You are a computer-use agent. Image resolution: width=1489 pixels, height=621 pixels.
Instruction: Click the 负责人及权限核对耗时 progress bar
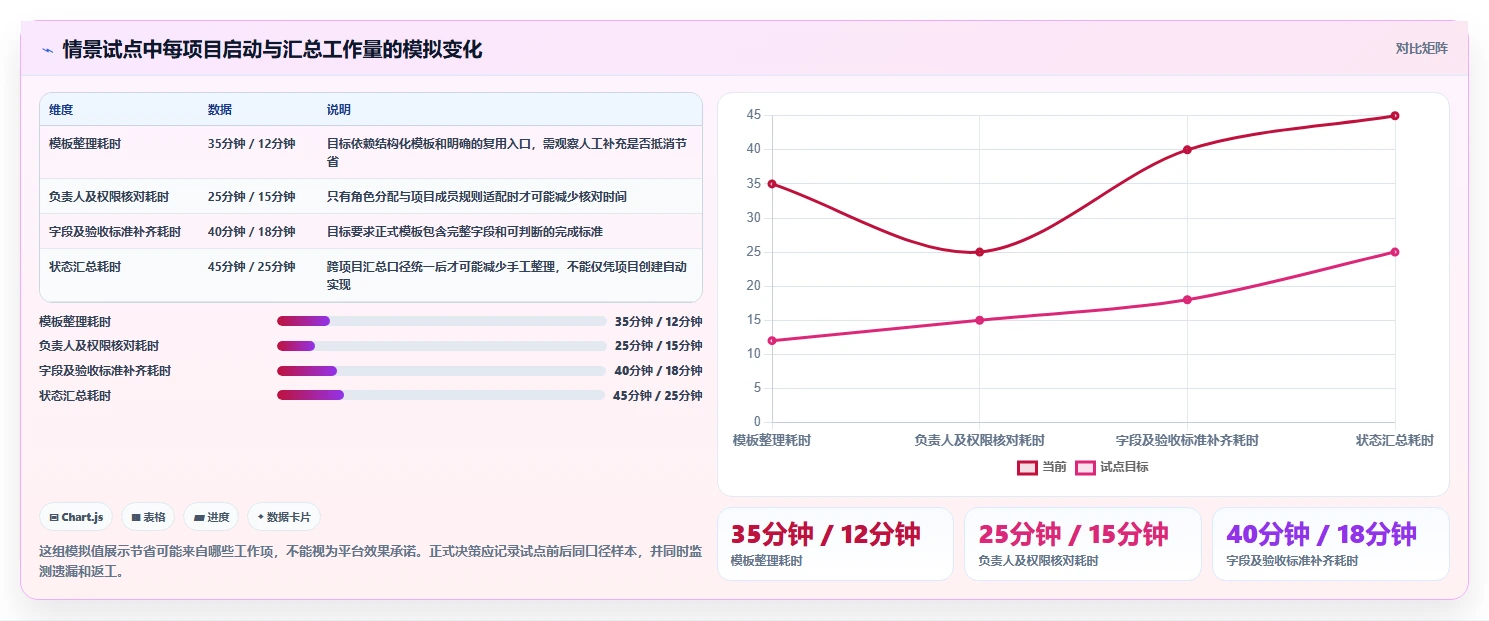click(x=441, y=346)
